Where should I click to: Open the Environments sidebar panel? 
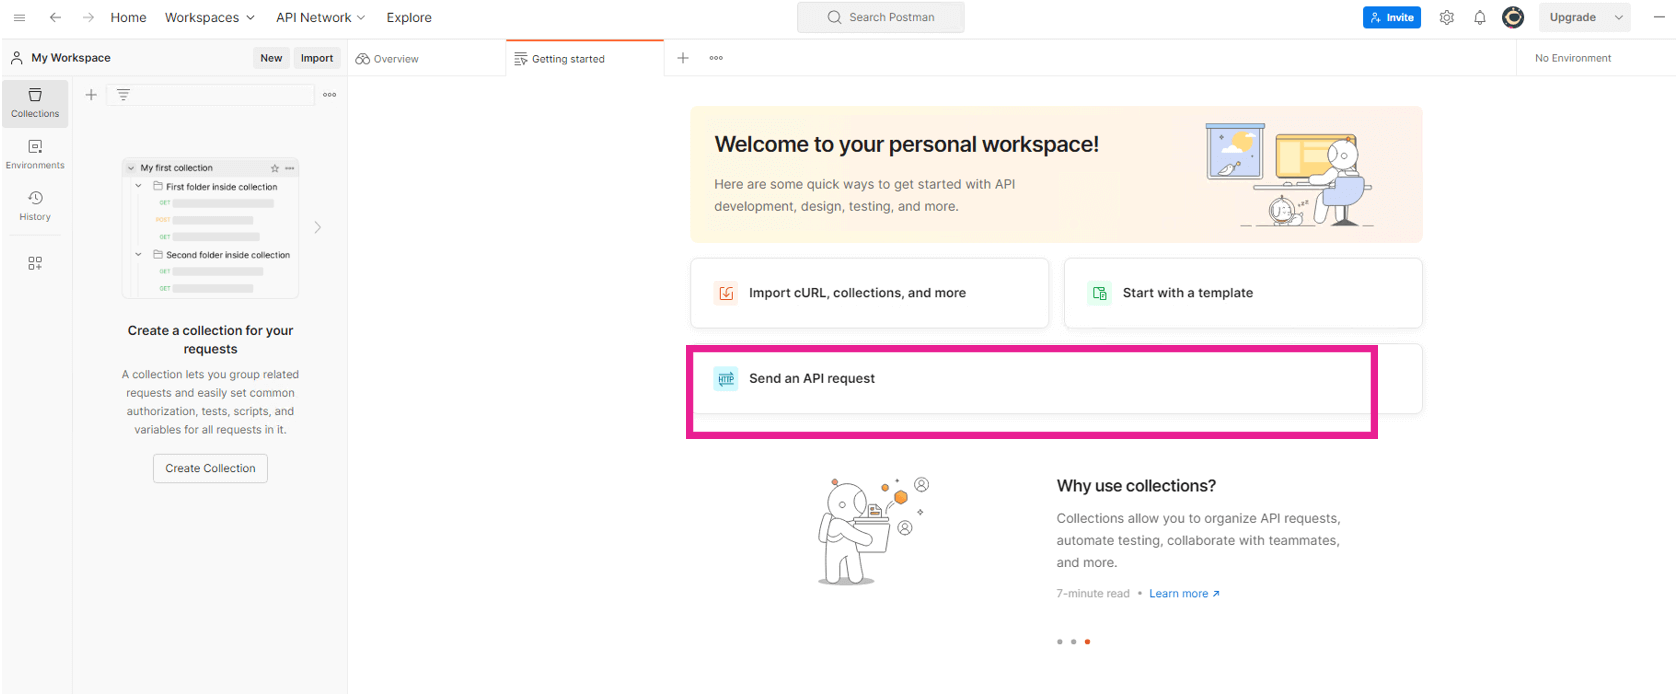(x=35, y=155)
